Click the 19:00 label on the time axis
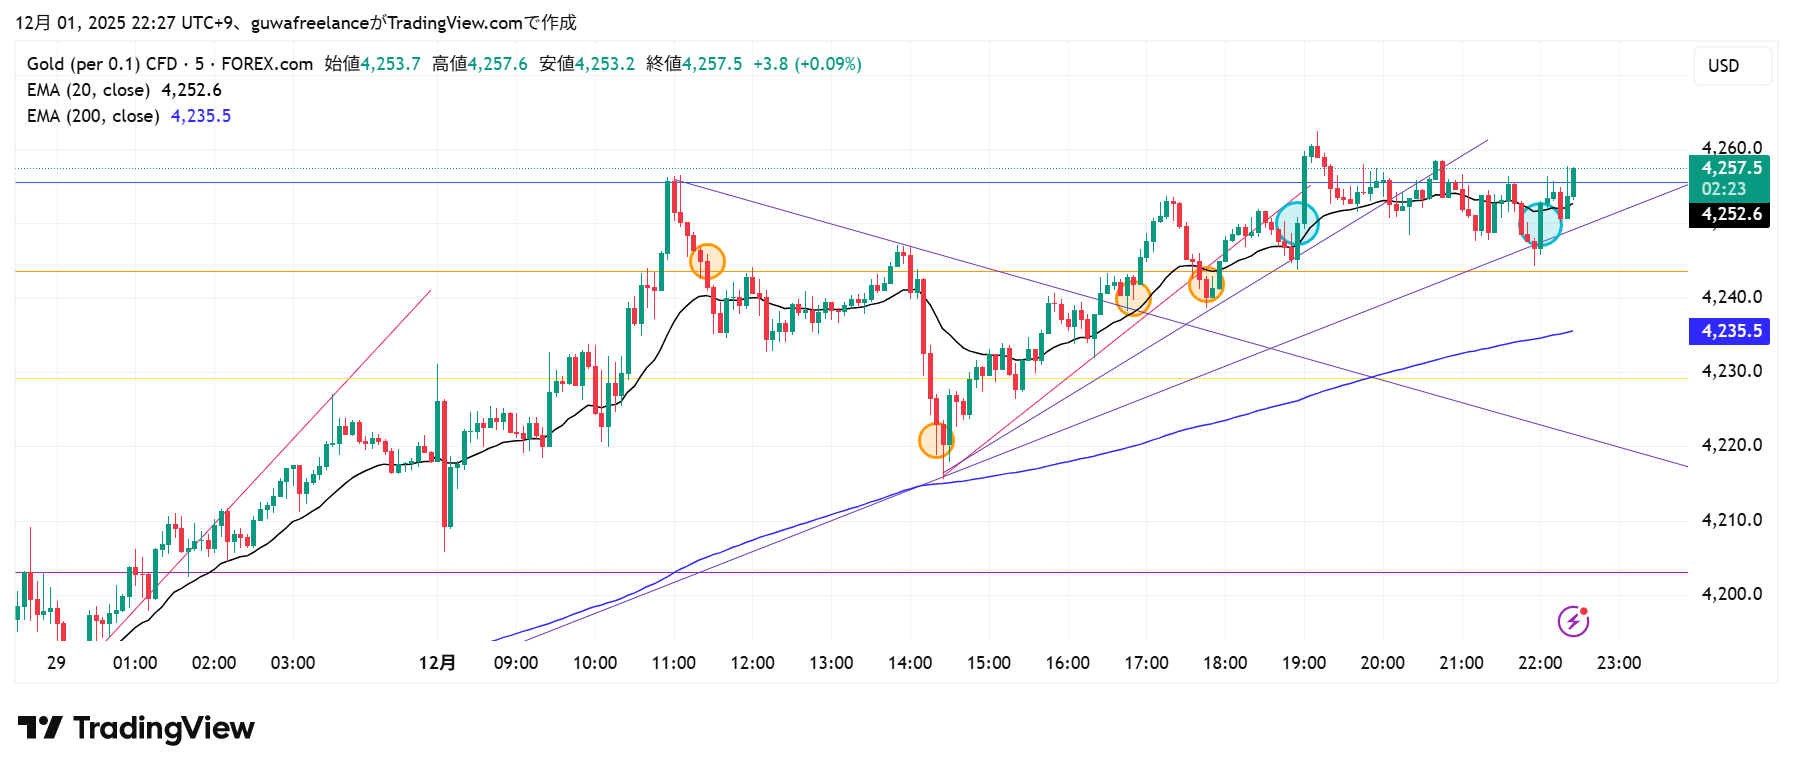The width and height of the screenshot is (1793, 773). click(1303, 663)
